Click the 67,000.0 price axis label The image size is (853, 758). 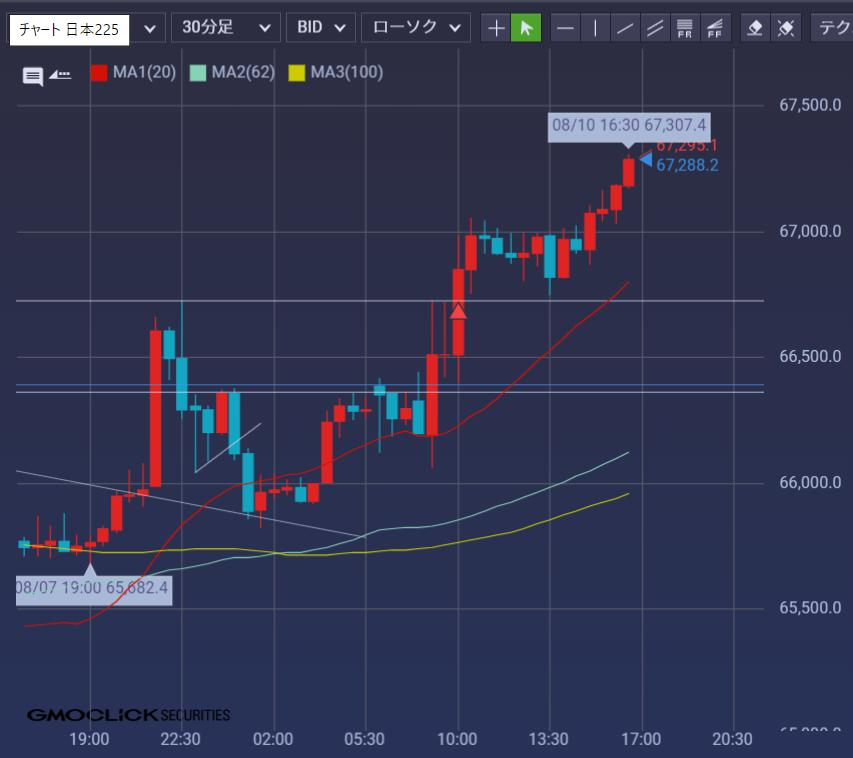[810, 231]
